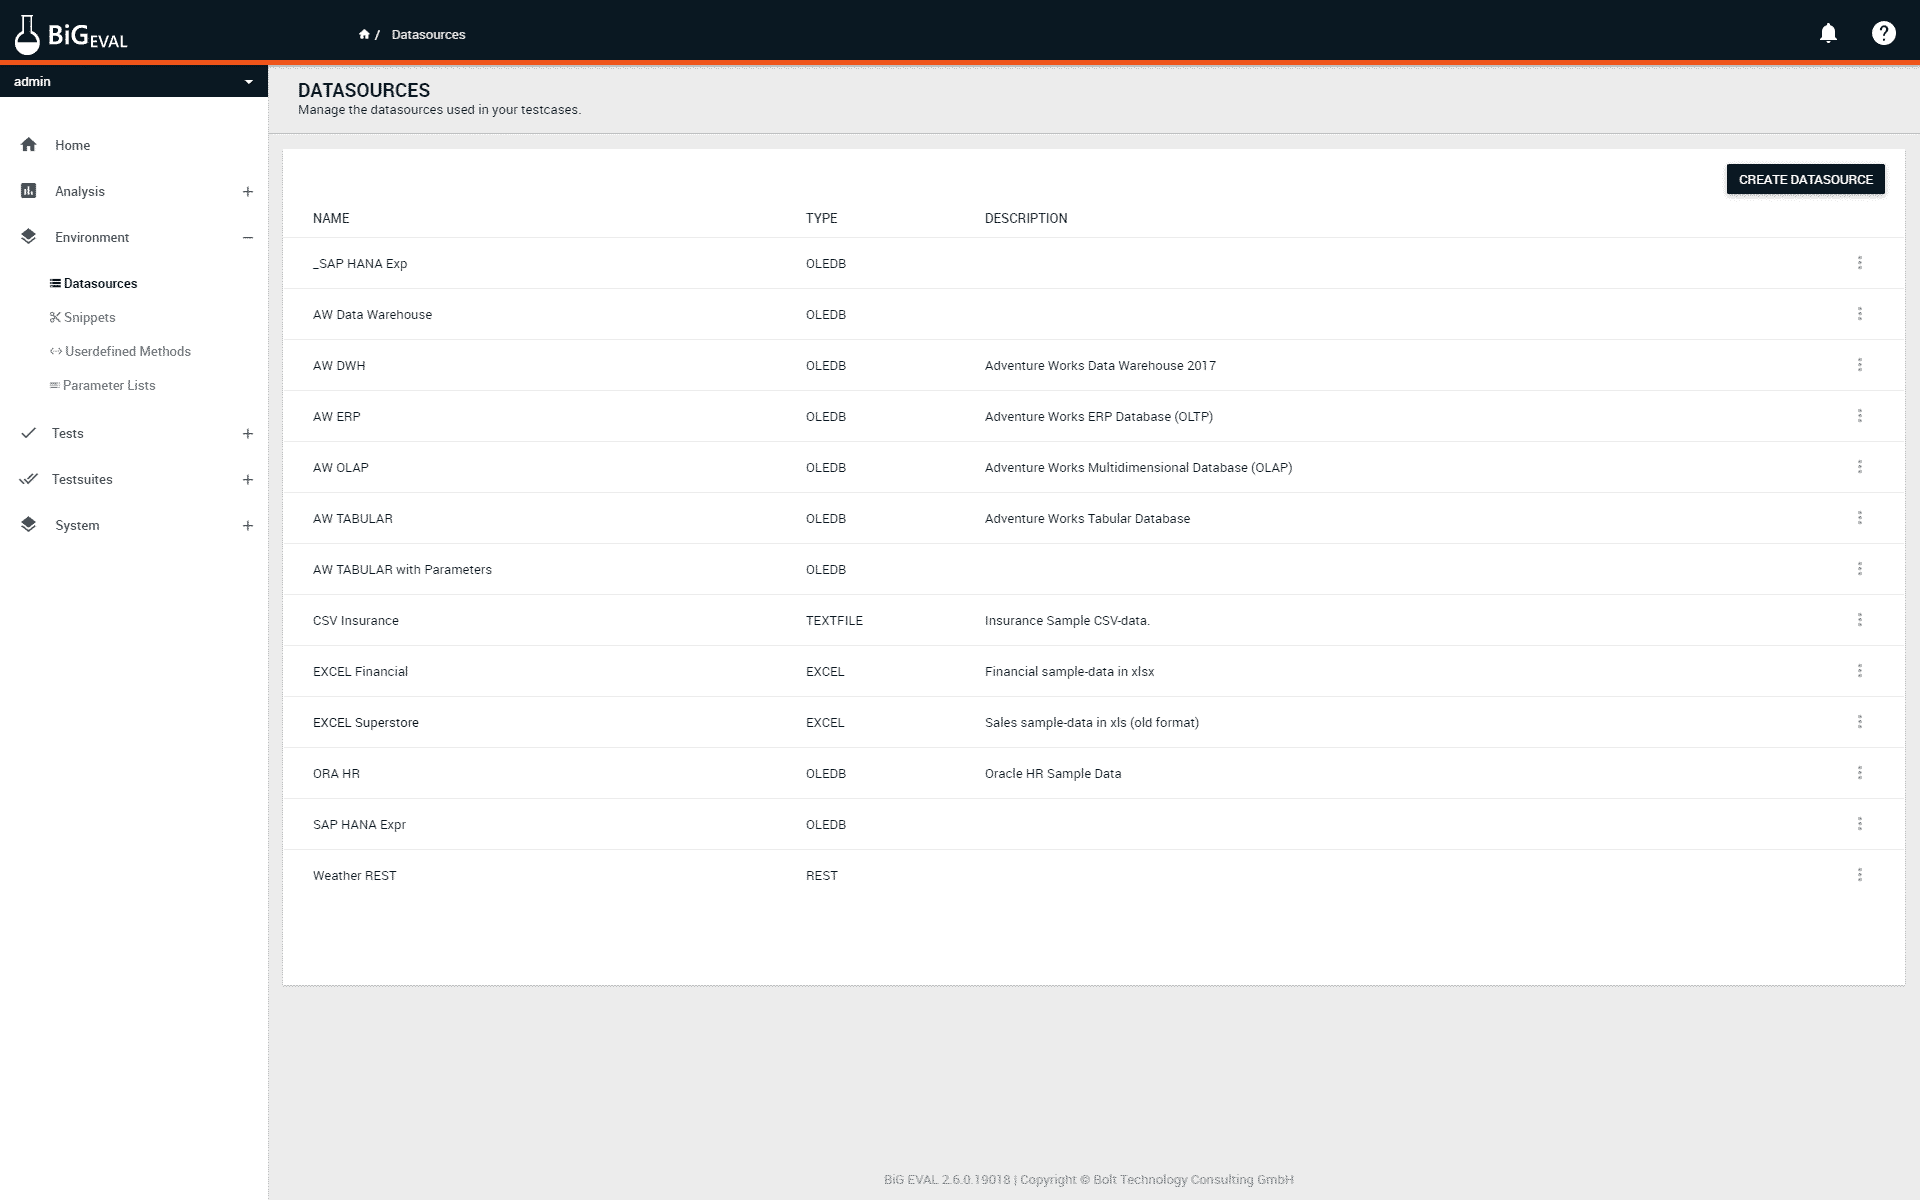The height and width of the screenshot is (1200, 1920).
Task: Open row menu for _SAP HANA Exp
Action: 1859,263
